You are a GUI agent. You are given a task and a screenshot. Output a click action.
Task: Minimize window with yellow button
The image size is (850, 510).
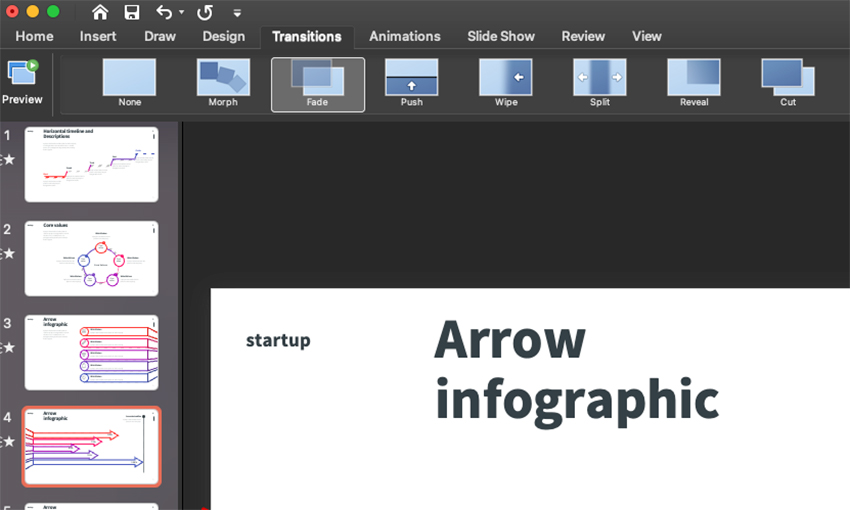click(33, 11)
